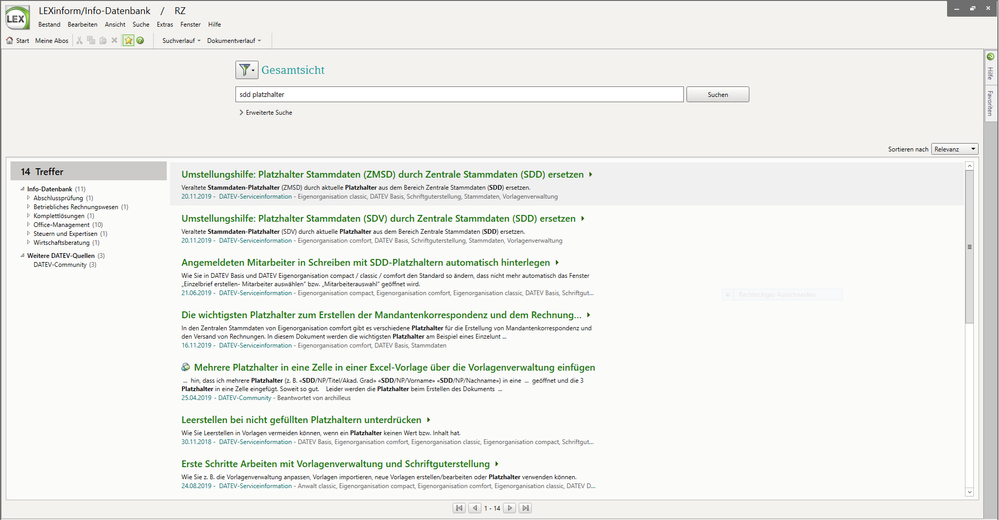
Task: Select DATEV-Community in the tree
Action: pyautogui.click(x=65, y=264)
